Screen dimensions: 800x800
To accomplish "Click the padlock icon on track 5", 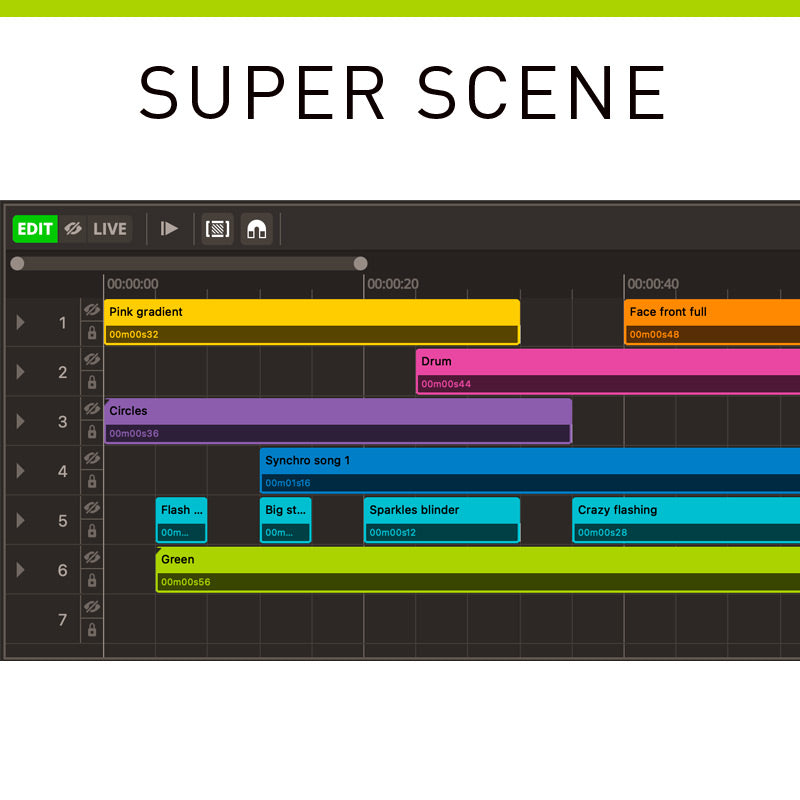I will coord(92,531).
